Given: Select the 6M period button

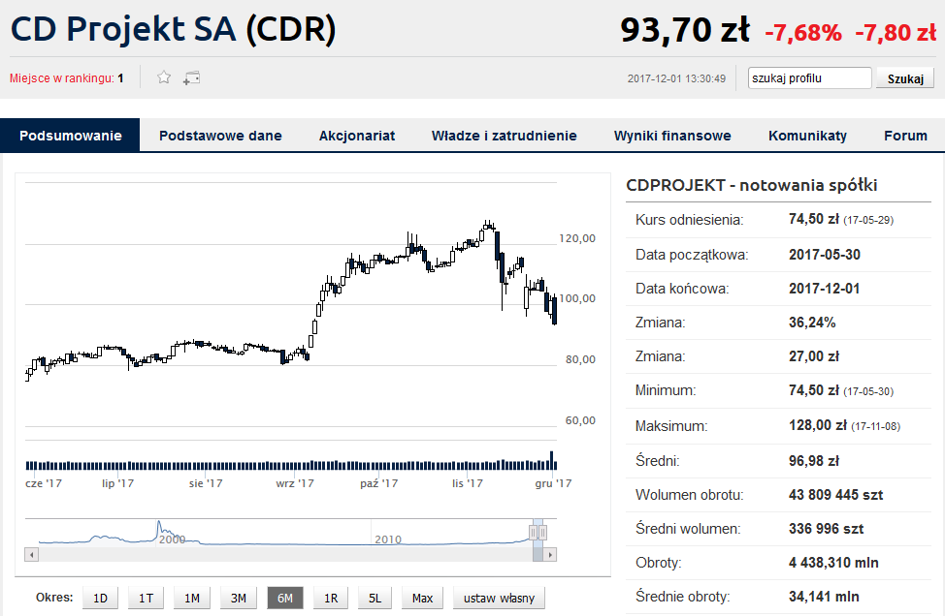Looking at the screenshot, I should pyautogui.click(x=285, y=598).
